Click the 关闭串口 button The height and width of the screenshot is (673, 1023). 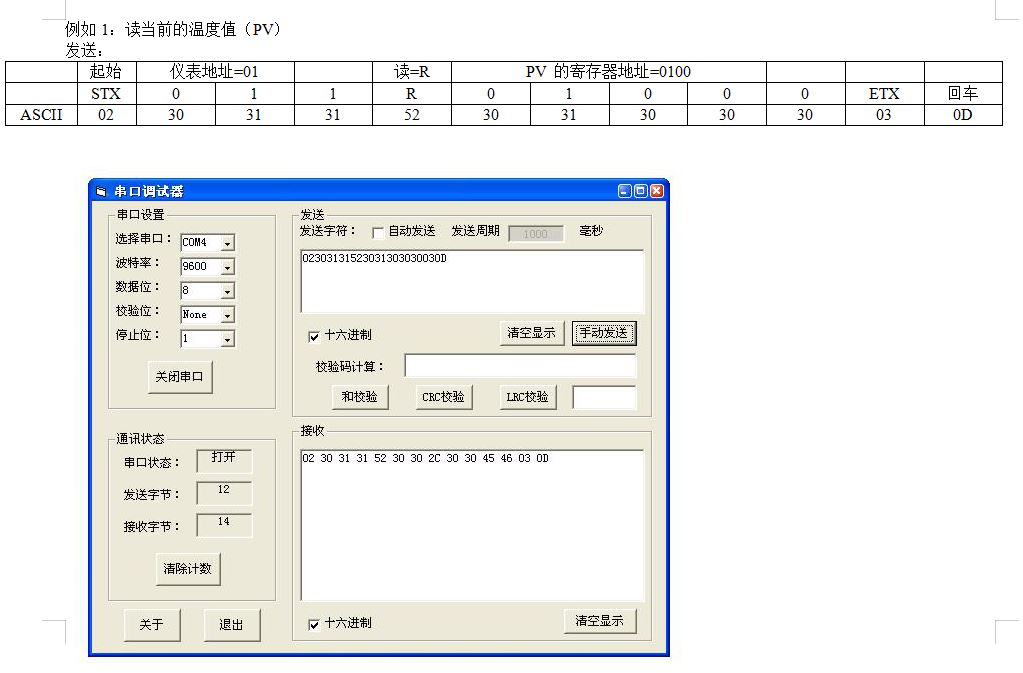tap(180, 377)
